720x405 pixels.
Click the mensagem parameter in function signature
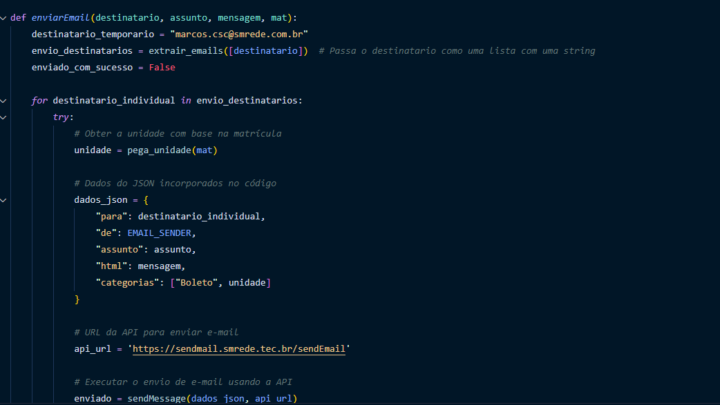click(x=239, y=18)
